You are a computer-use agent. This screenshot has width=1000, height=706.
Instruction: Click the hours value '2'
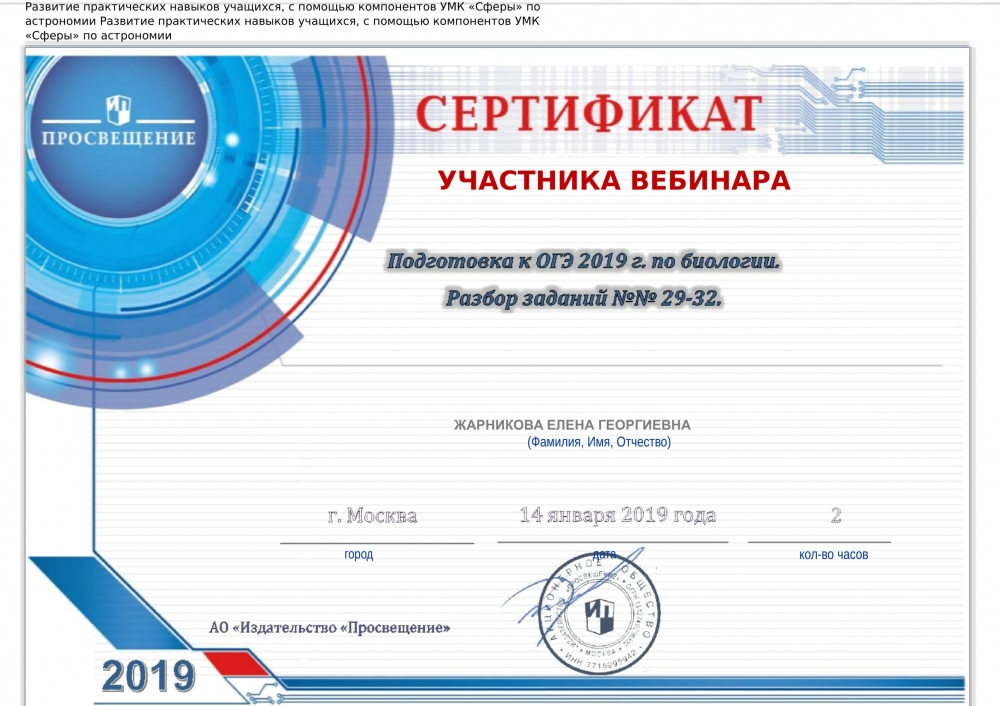click(836, 515)
